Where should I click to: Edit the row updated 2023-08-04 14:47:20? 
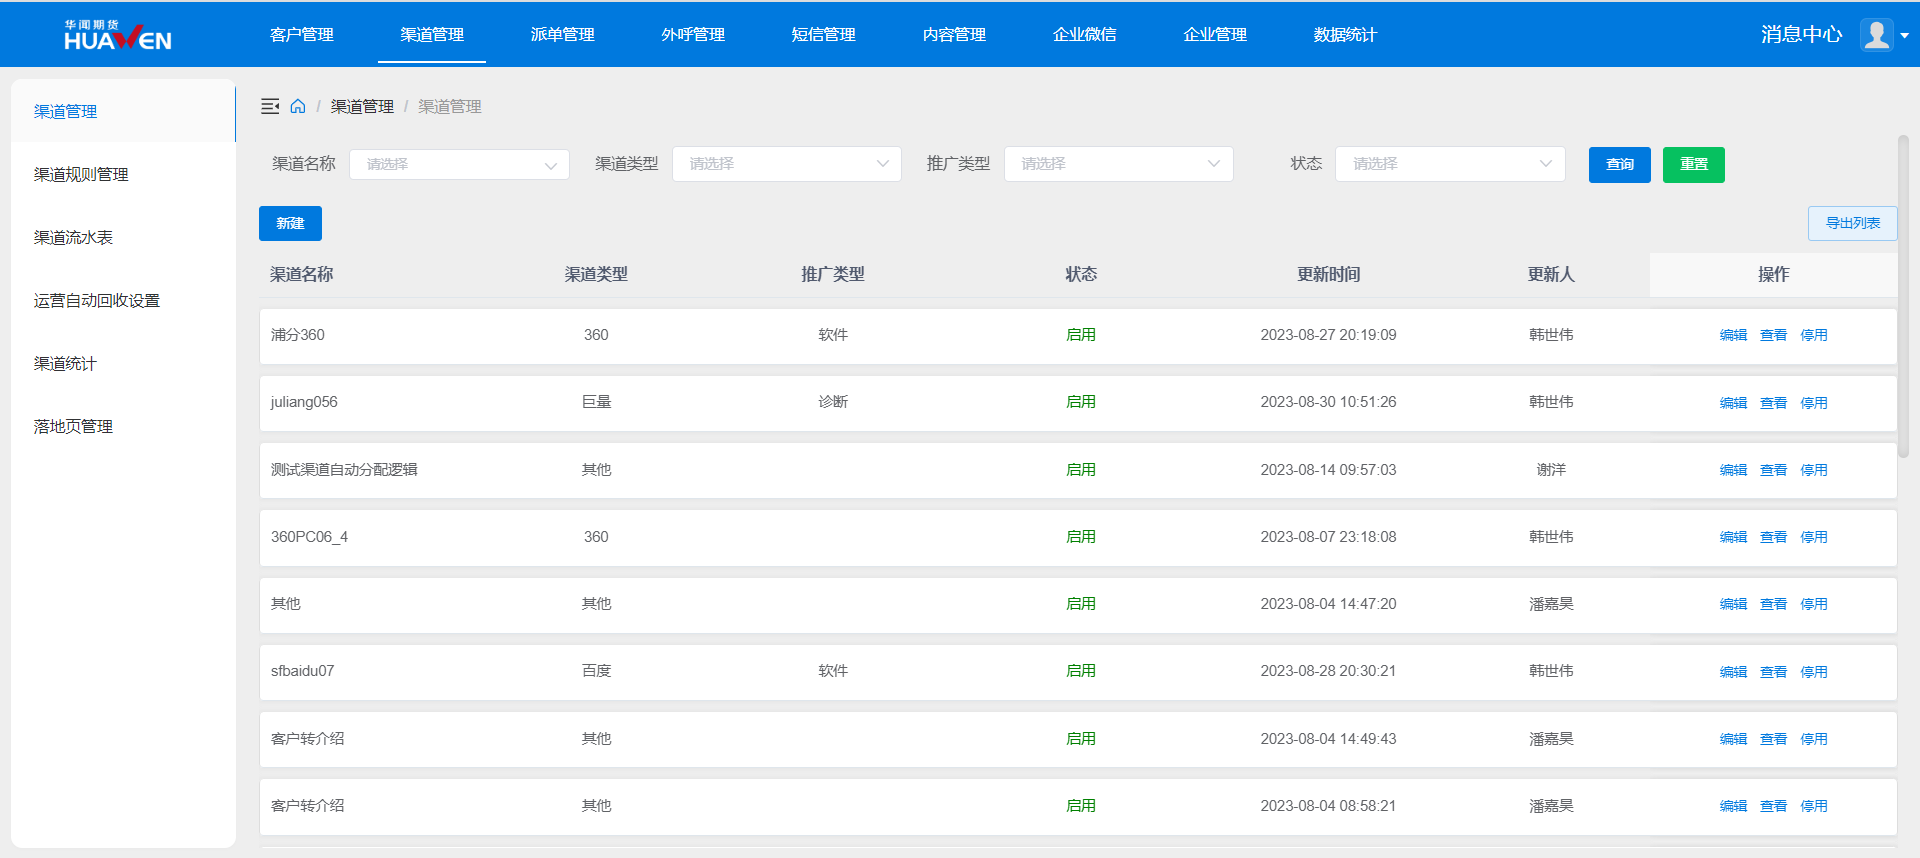coord(1733,604)
